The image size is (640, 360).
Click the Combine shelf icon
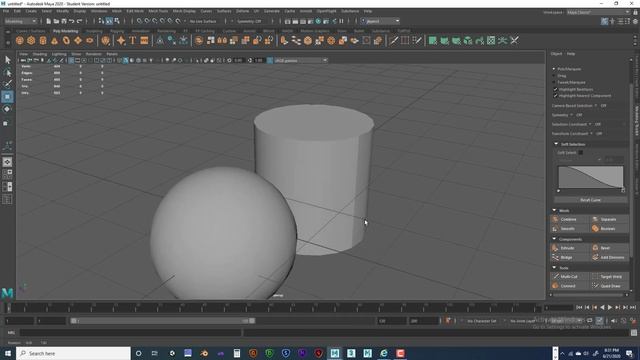click(199, 40)
